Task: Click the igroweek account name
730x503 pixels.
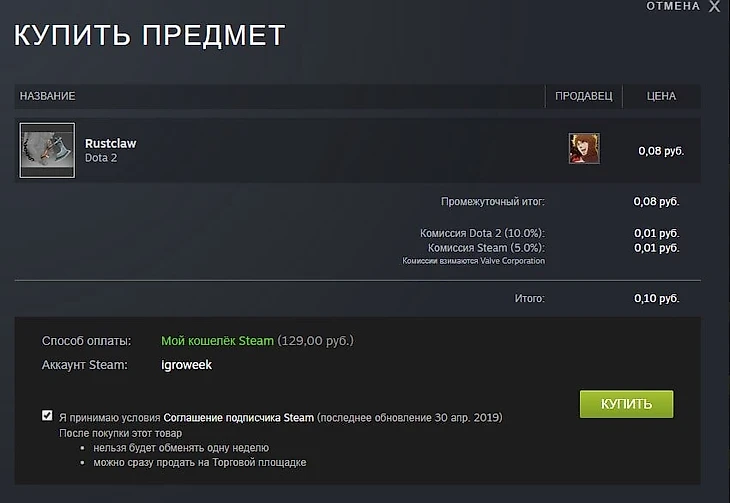Action: pos(186,365)
